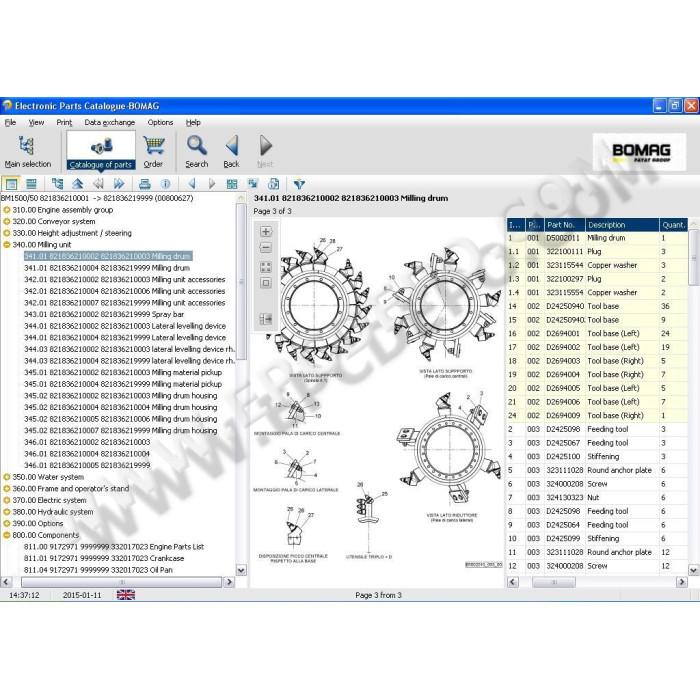The image size is (700, 700).
Task: Expand 320.00 Conveyor system node
Action: (6, 221)
